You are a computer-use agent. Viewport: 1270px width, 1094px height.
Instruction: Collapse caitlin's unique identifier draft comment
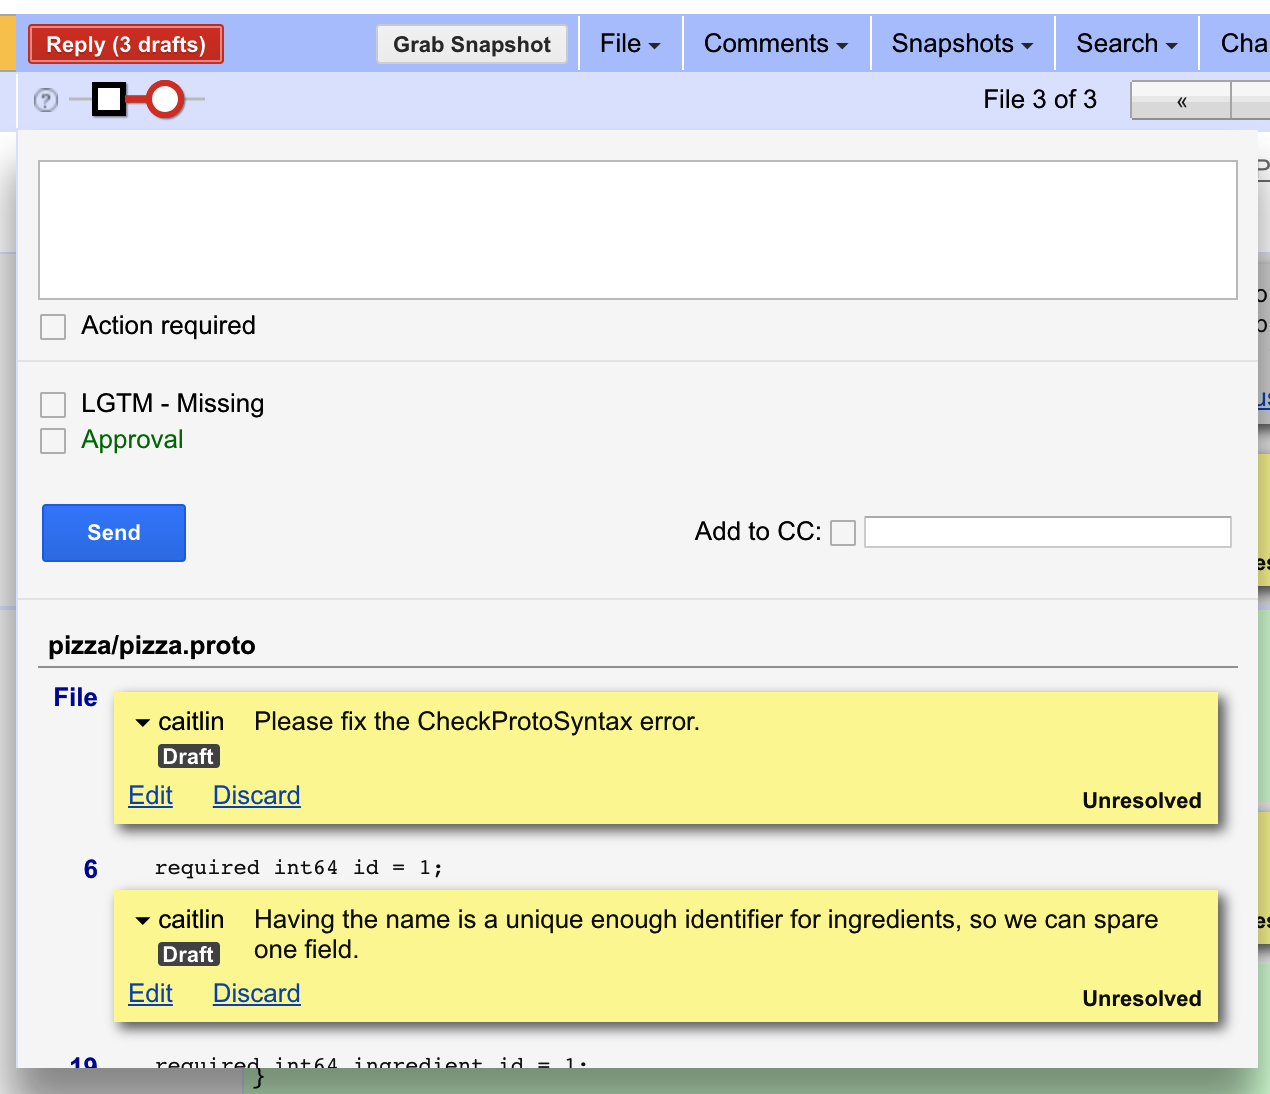coord(143,921)
